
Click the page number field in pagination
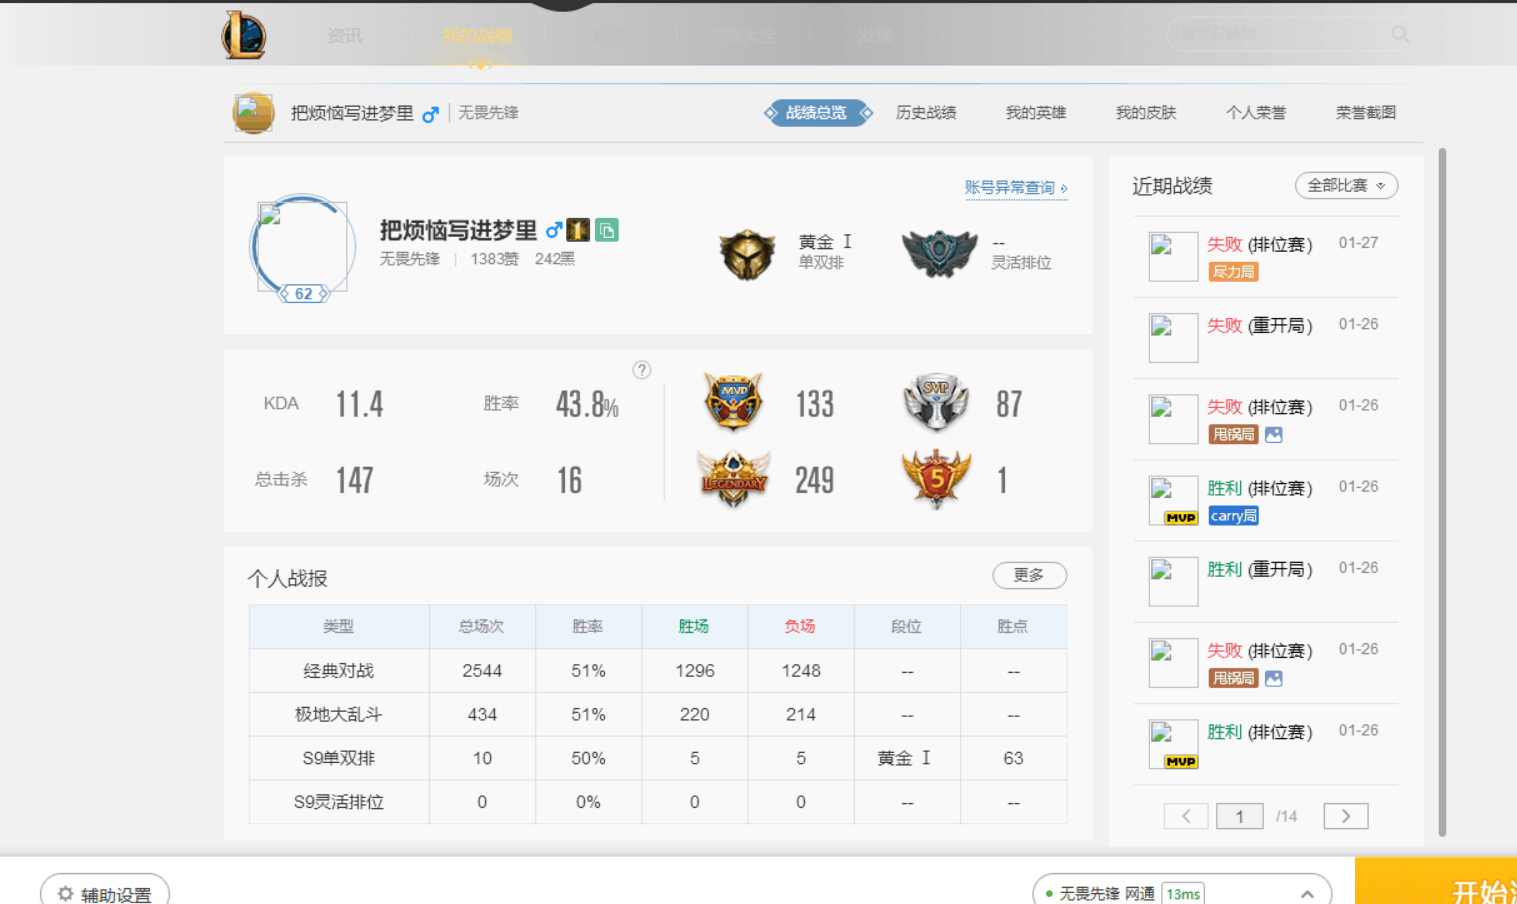(1239, 816)
